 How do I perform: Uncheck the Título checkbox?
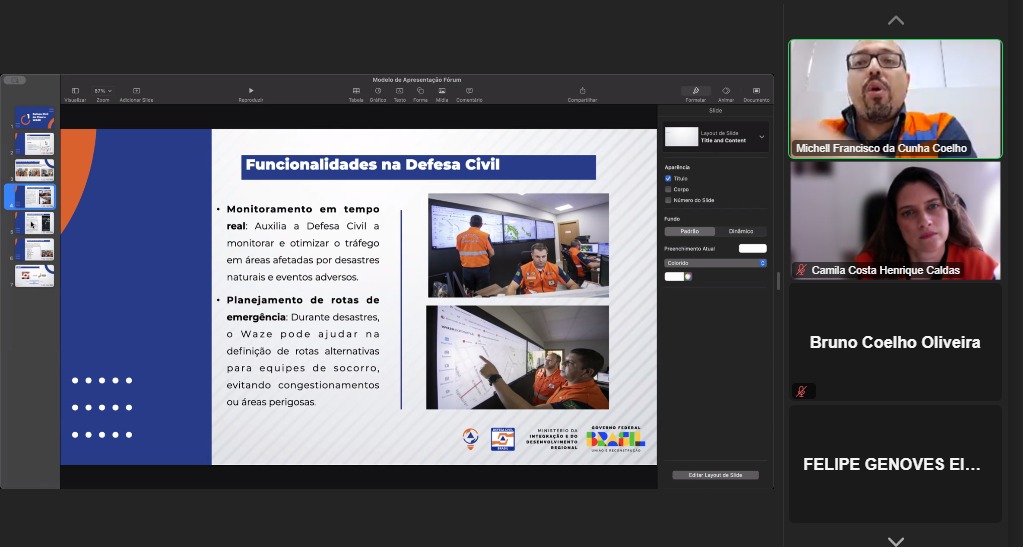[668, 178]
